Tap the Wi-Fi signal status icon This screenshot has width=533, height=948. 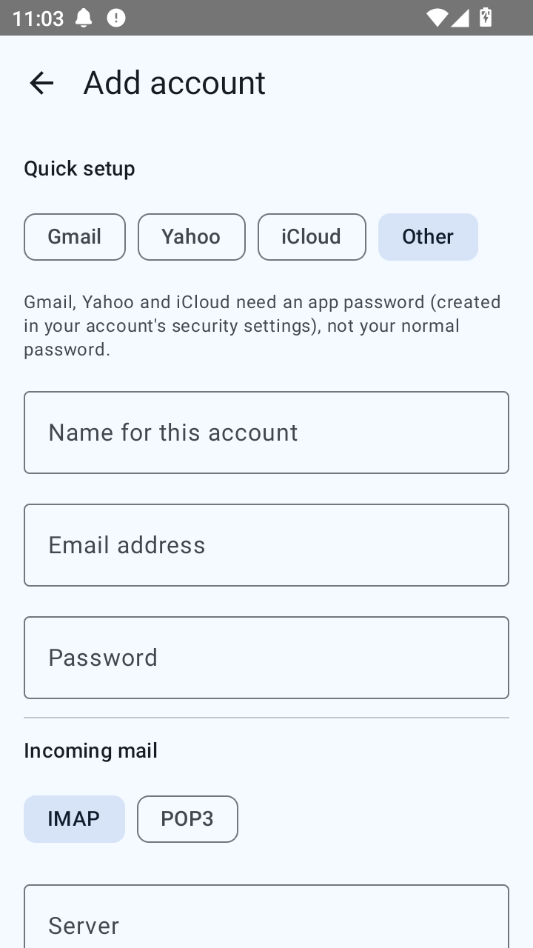[437, 18]
